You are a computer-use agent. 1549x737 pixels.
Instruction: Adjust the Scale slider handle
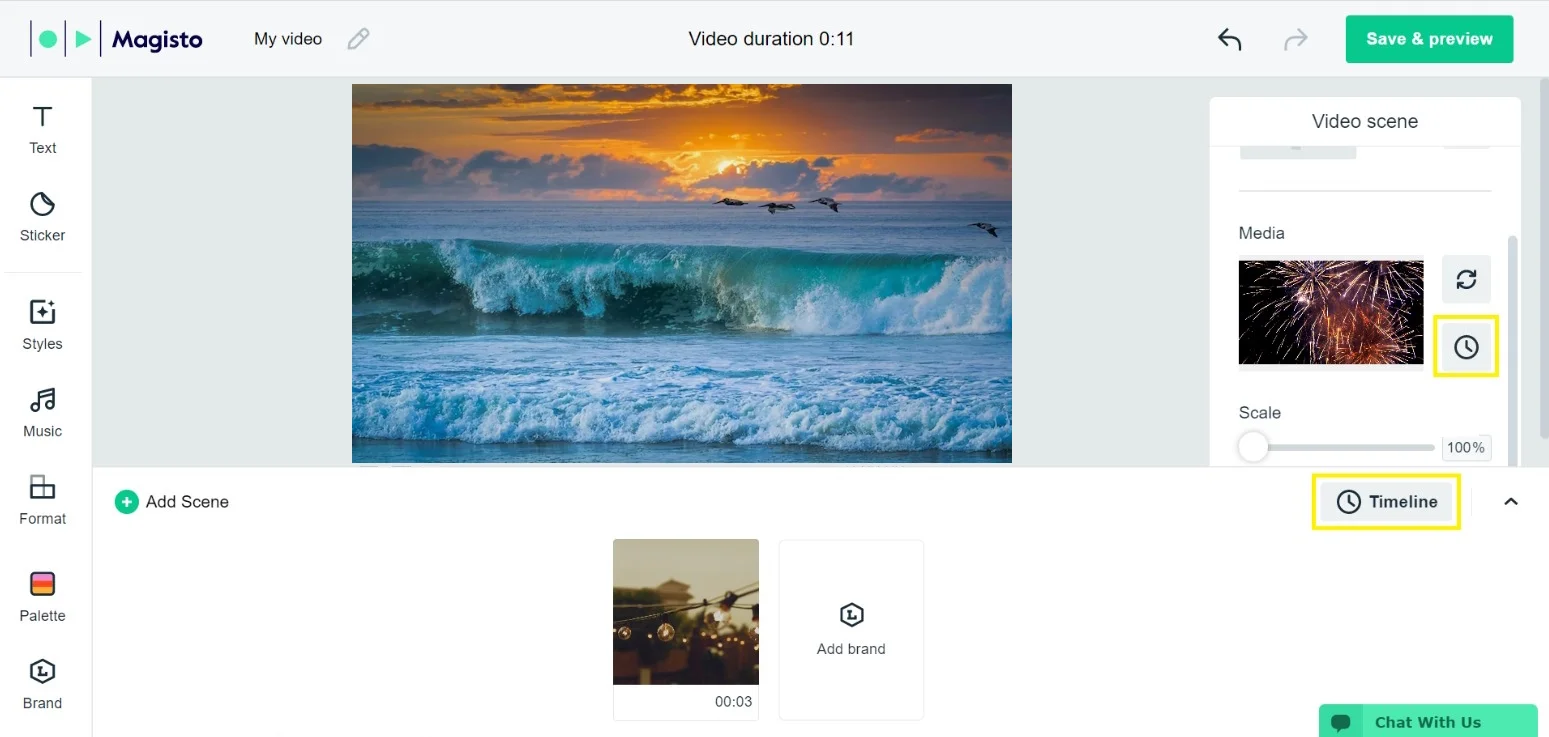(x=1253, y=447)
